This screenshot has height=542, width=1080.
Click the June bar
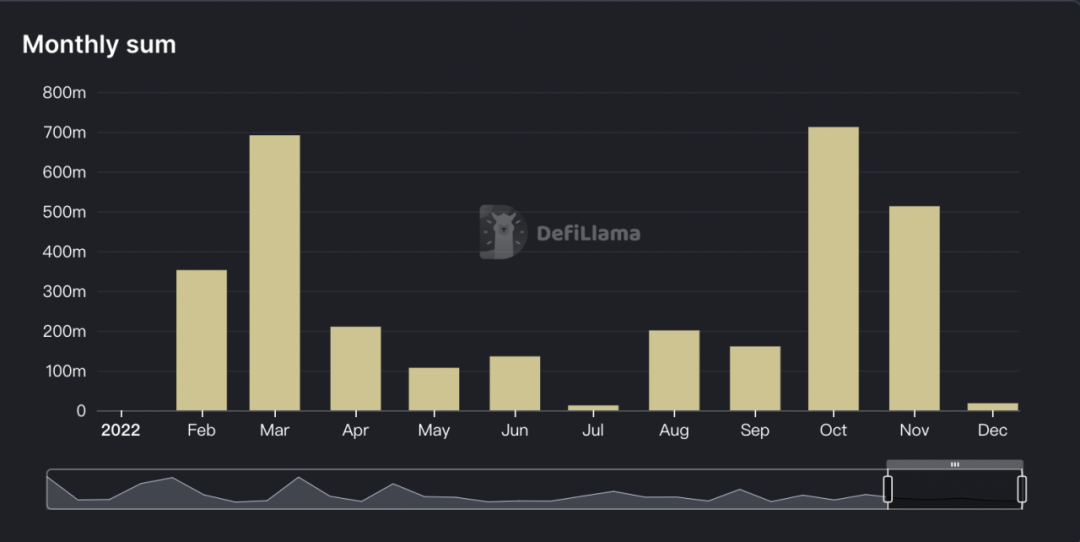515,384
